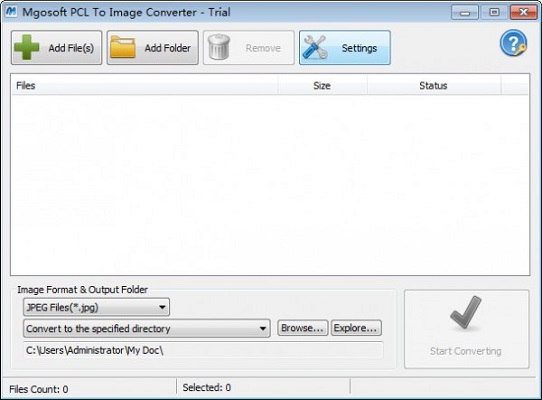Close the Mgosoft PCL To Image Converter window
Image resolution: width=542 pixels, height=400 pixels.
(x=523, y=12)
